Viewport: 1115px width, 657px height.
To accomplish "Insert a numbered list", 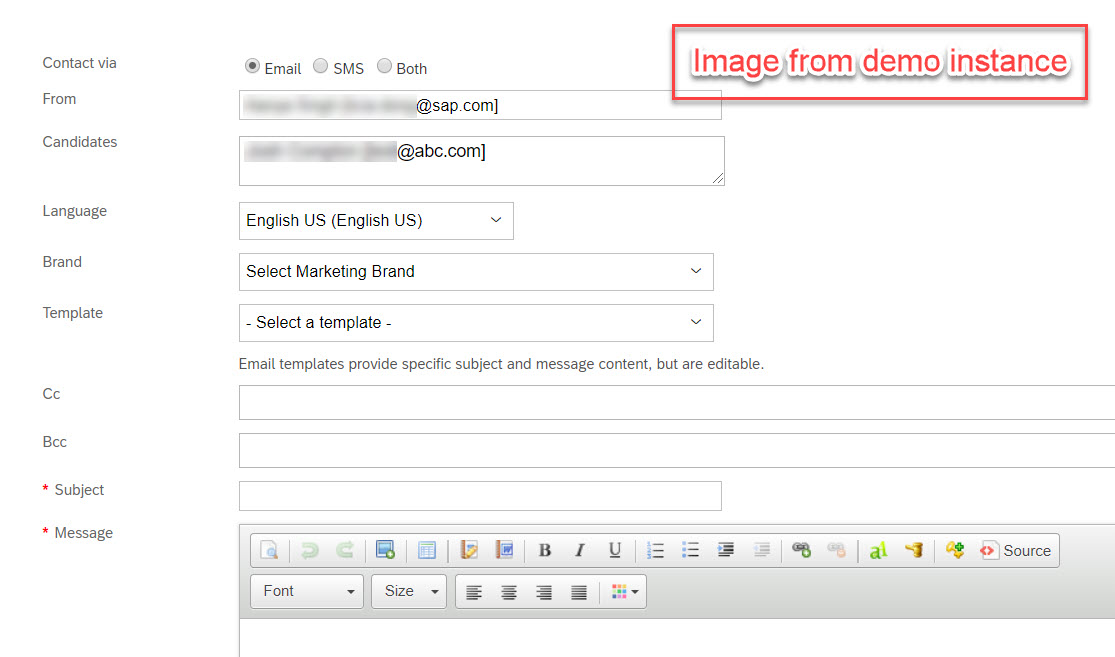I will (655, 550).
